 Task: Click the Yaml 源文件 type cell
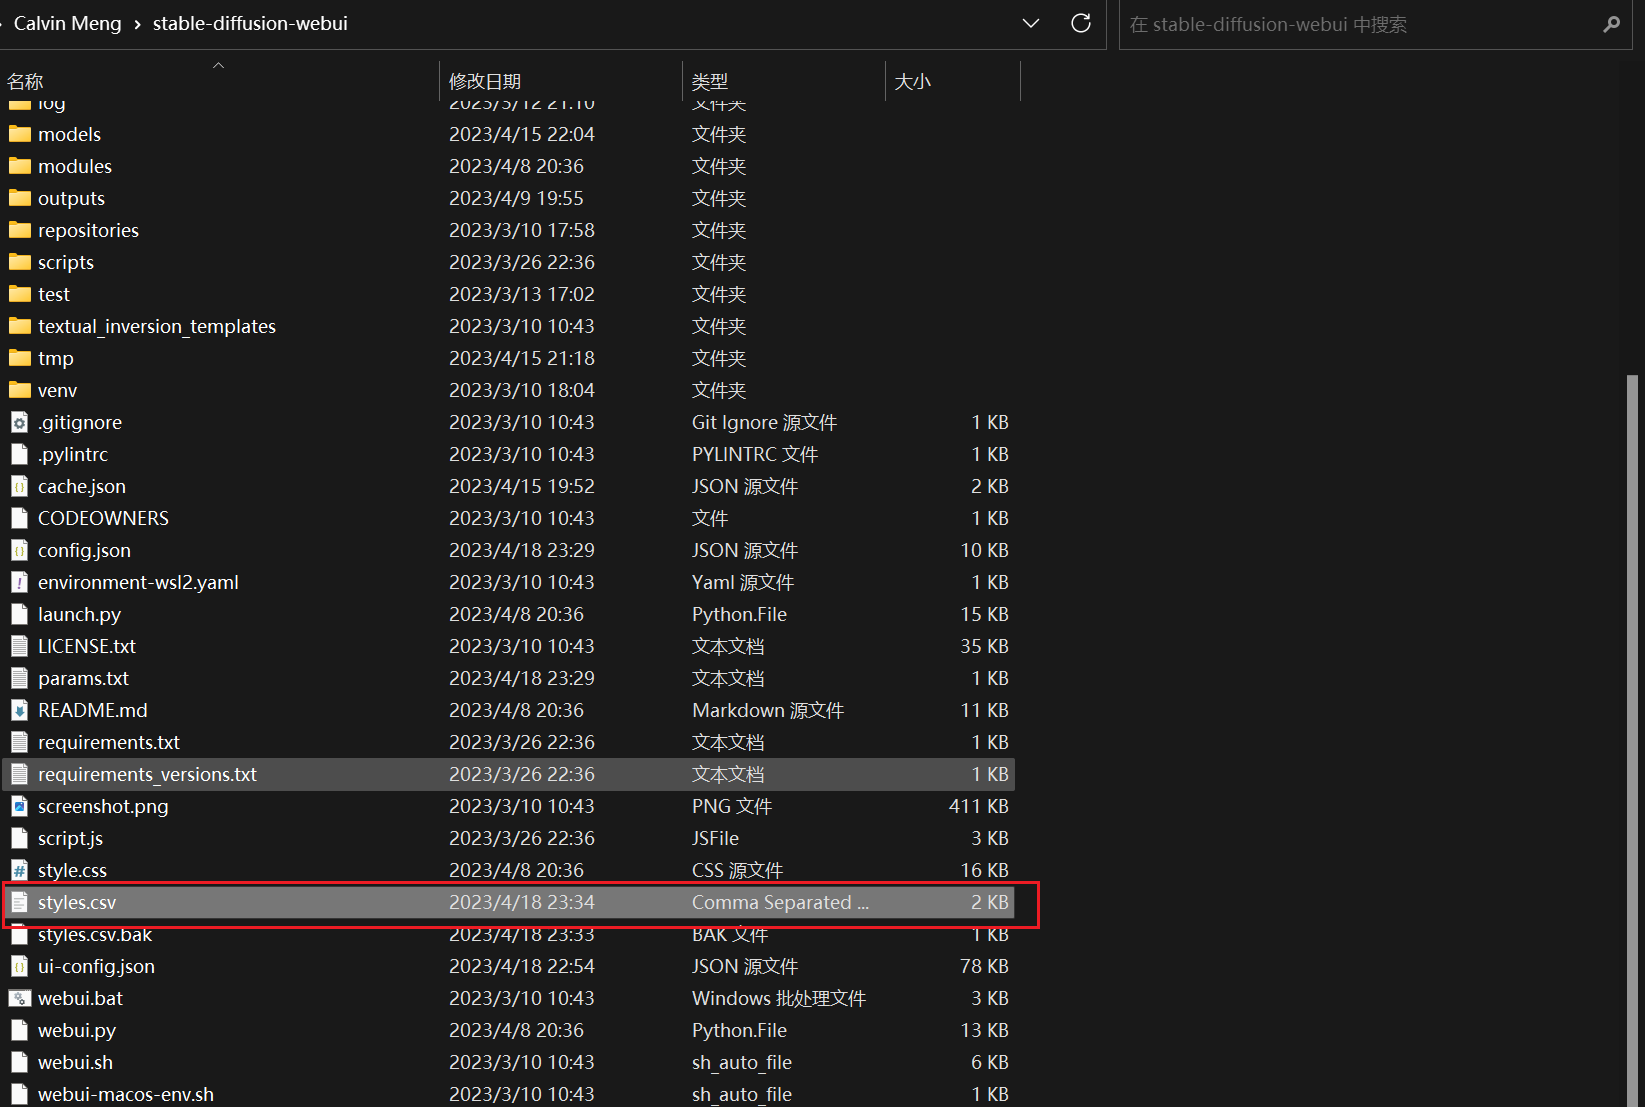(743, 582)
